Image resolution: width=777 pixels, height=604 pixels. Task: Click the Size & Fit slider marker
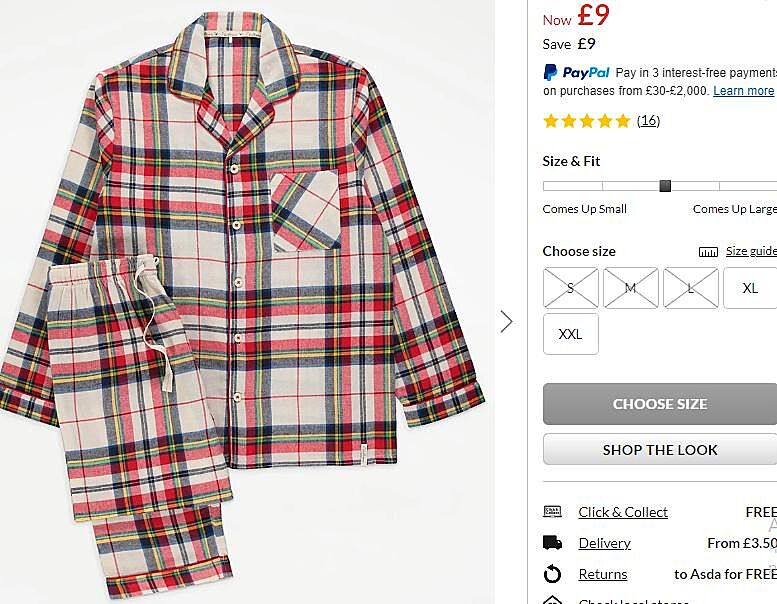665,185
